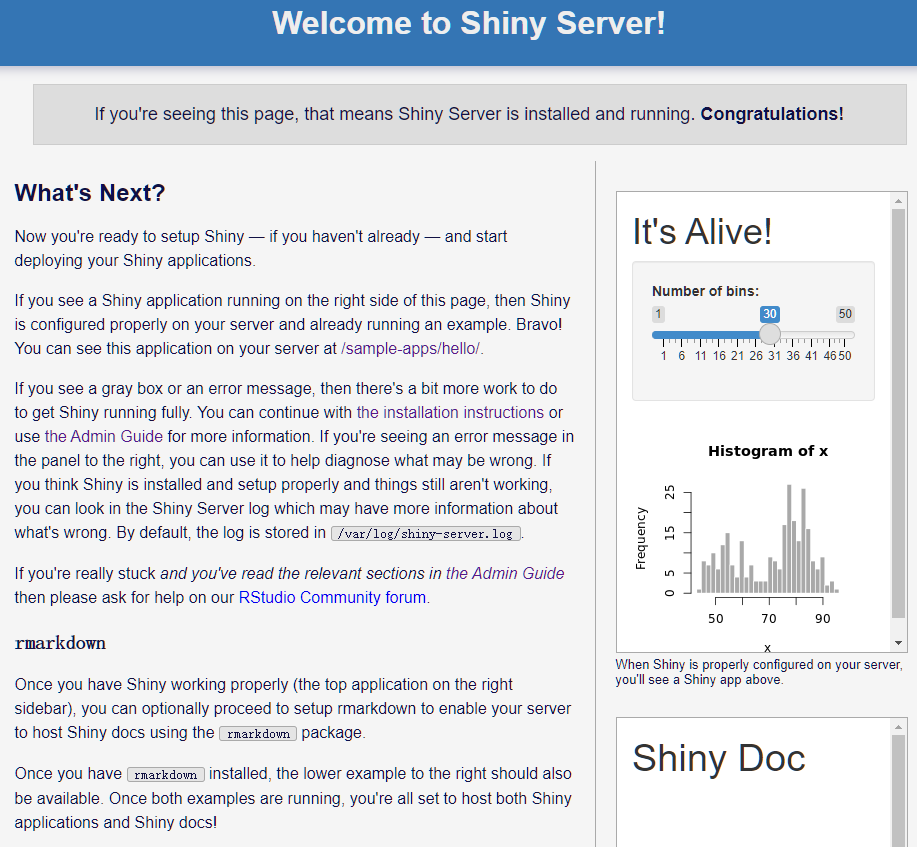Click the slider minimum label '1'

coord(659,314)
